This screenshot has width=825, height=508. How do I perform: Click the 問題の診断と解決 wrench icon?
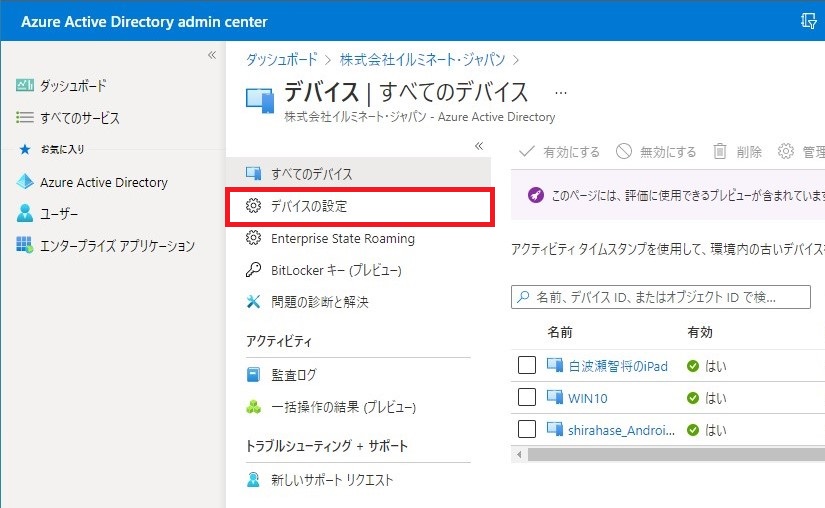253,301
